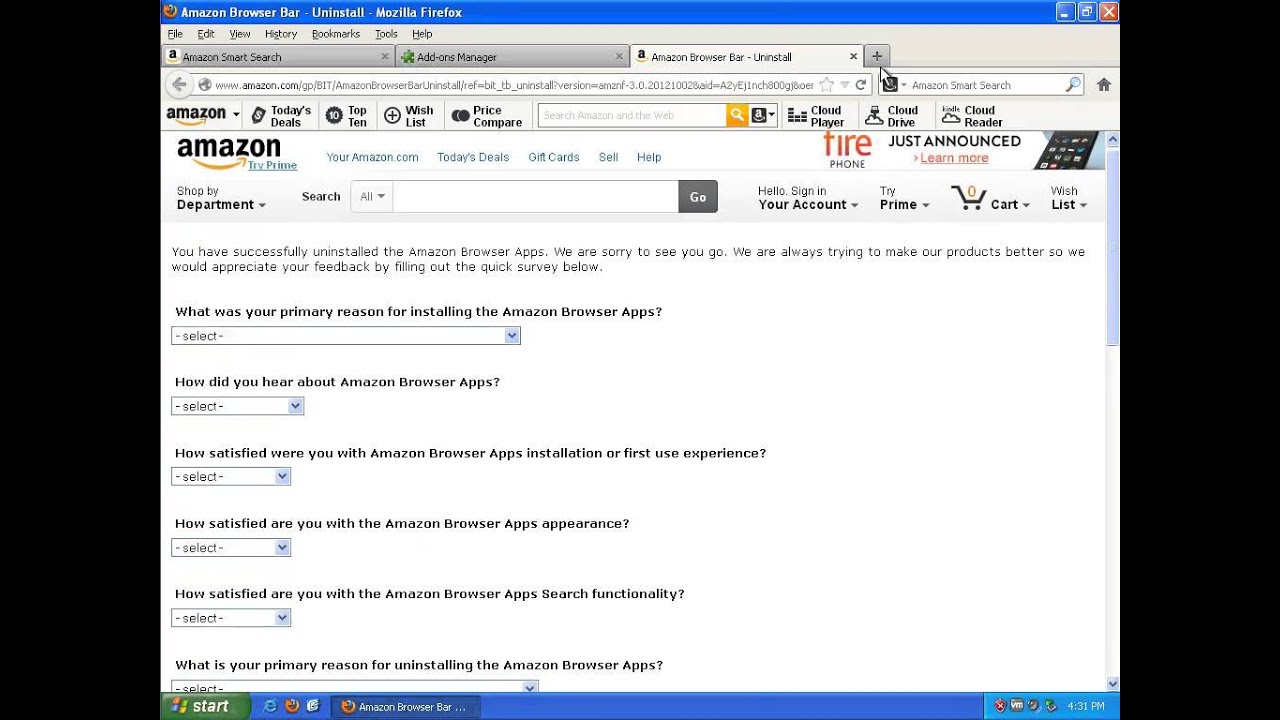Click the orange toolbar search button
The height and width of the screenshot is (720, 1280).
coord(737,115)
